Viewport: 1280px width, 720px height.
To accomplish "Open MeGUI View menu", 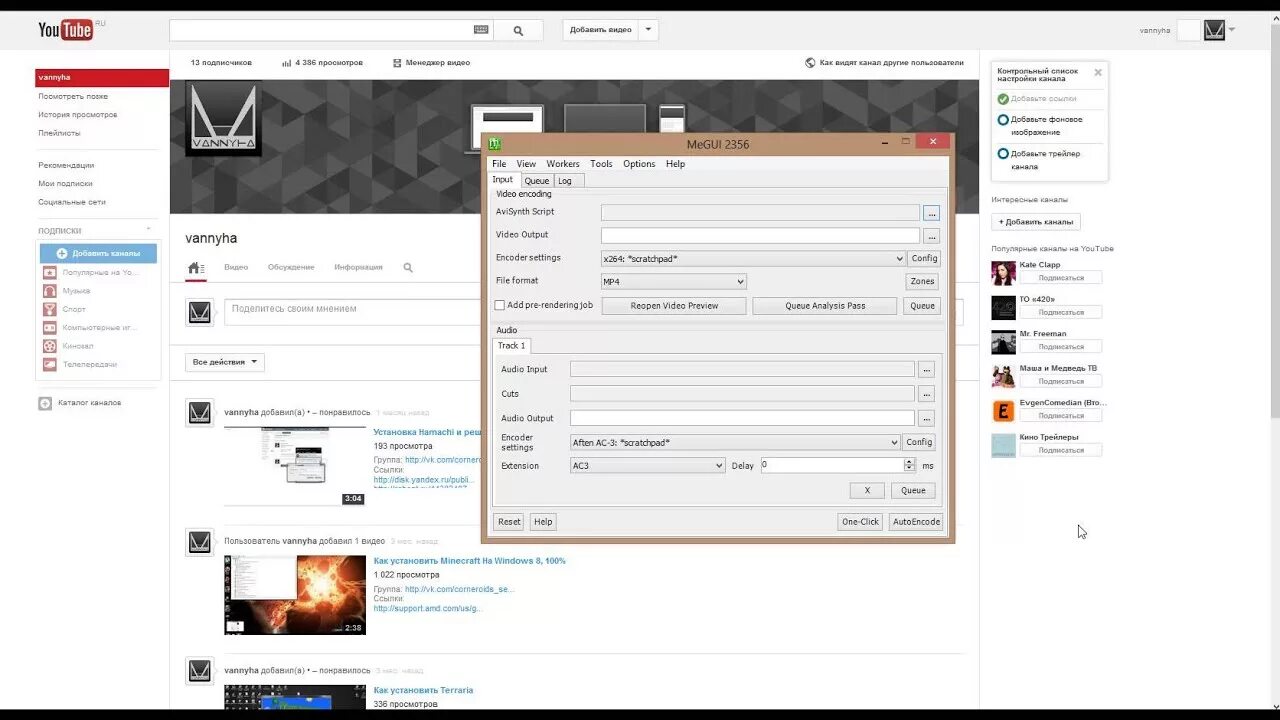I will [526, 164].
